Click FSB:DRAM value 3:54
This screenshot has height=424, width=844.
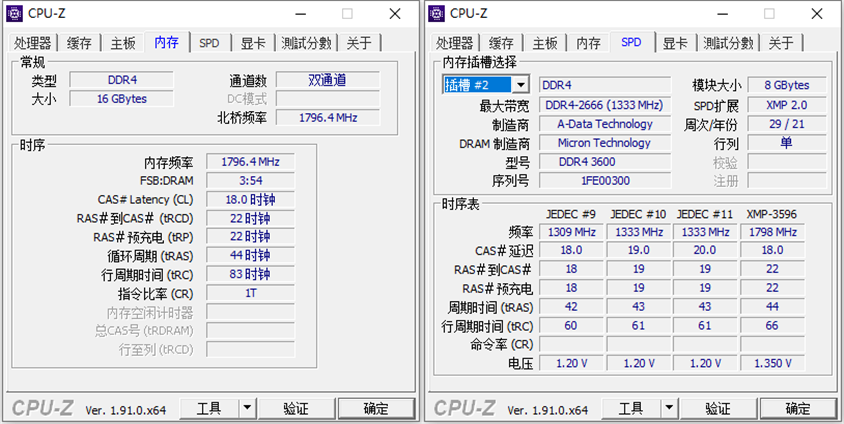pyautogui.click(x=250, y=181)
